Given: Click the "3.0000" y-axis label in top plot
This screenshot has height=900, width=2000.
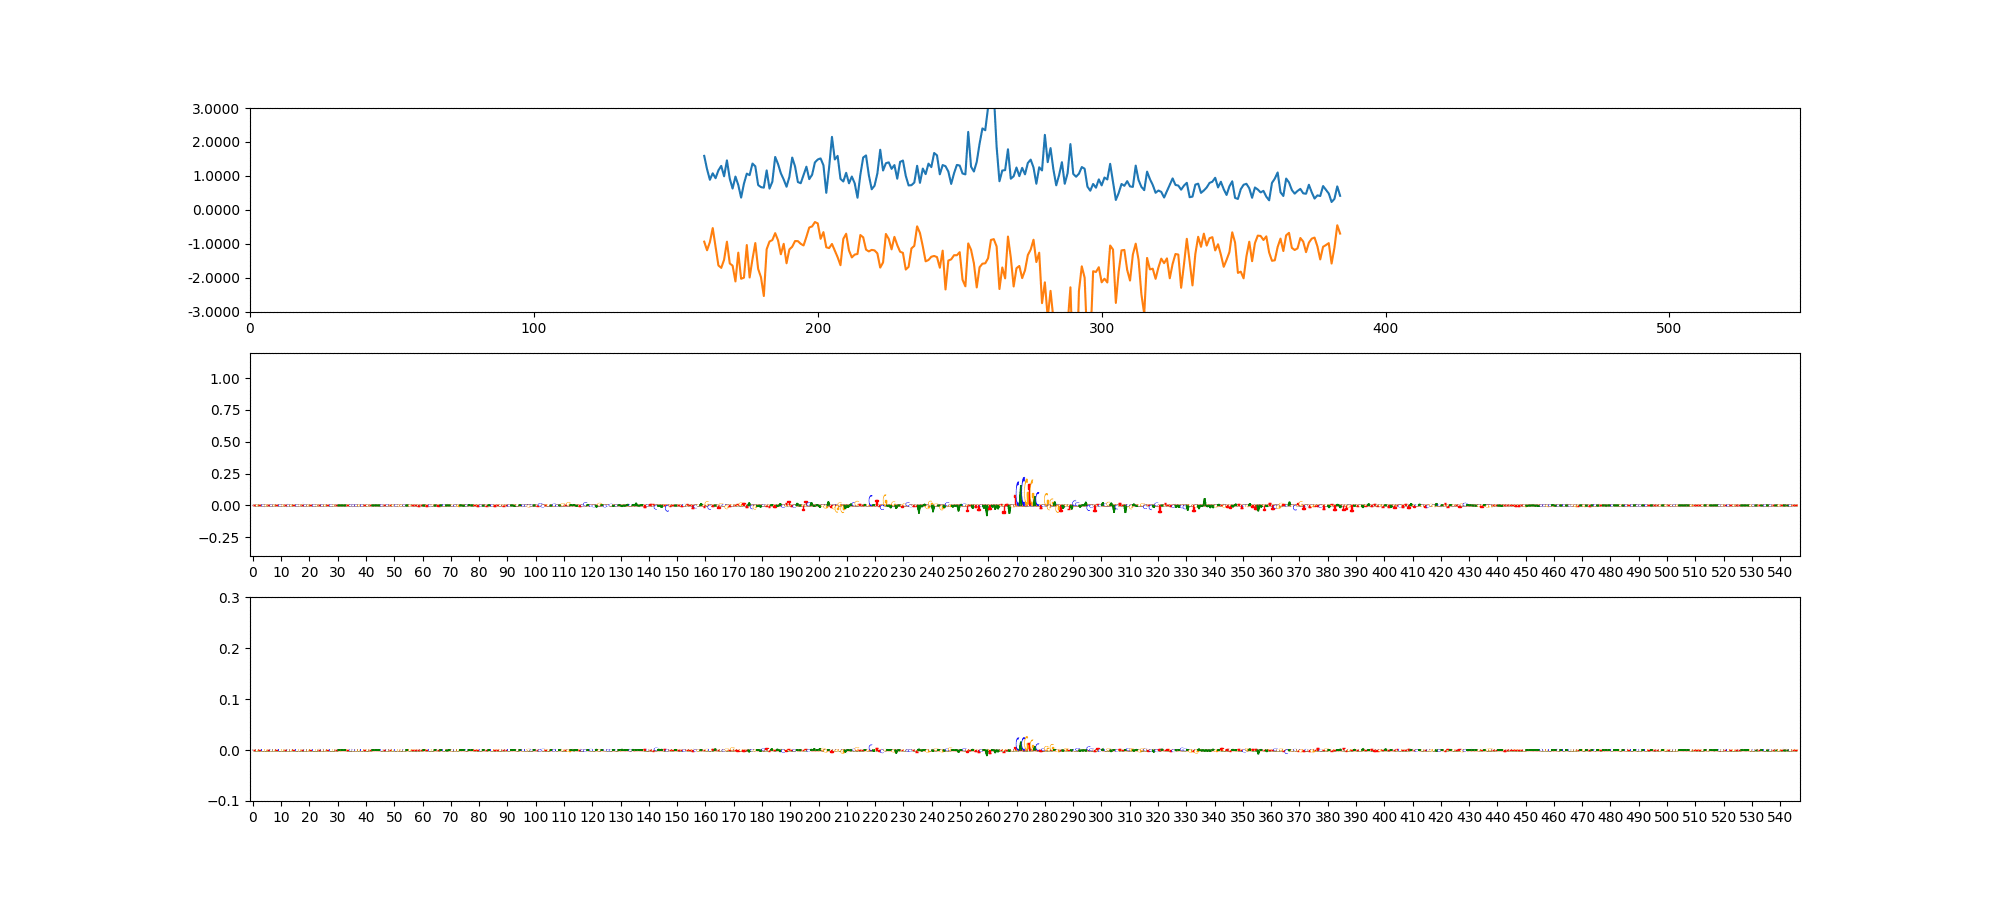Looking at the screenshot, I should click(214, 108).
